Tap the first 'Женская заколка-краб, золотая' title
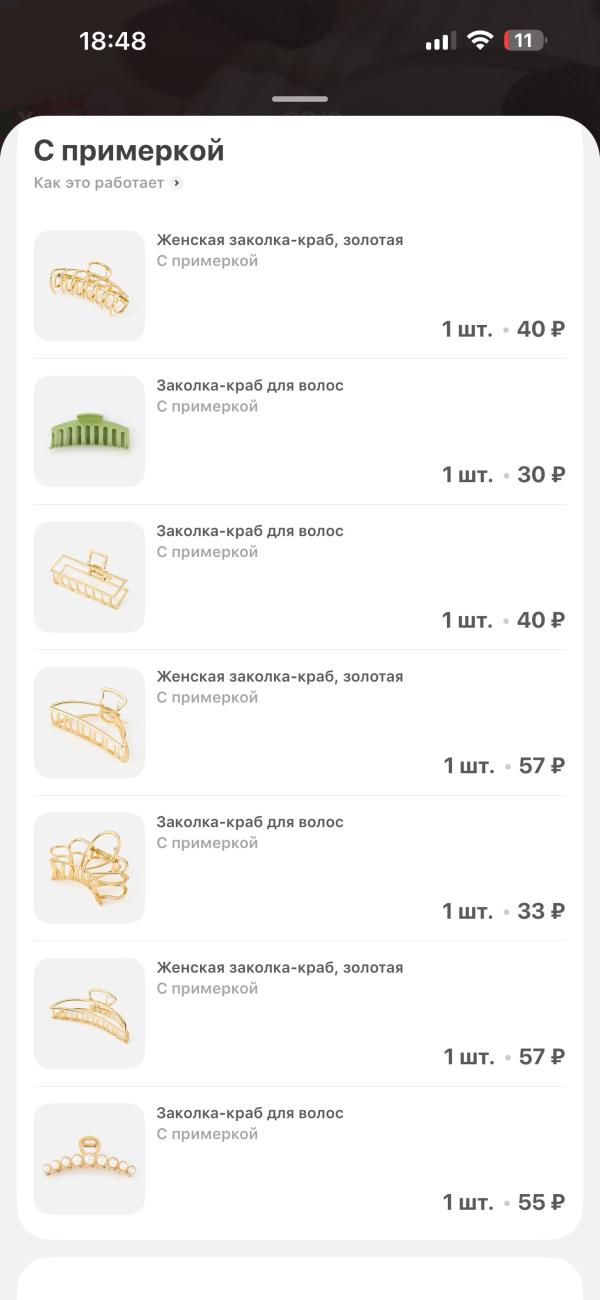This screenshot has height=1300, width=600. [280, 240]
